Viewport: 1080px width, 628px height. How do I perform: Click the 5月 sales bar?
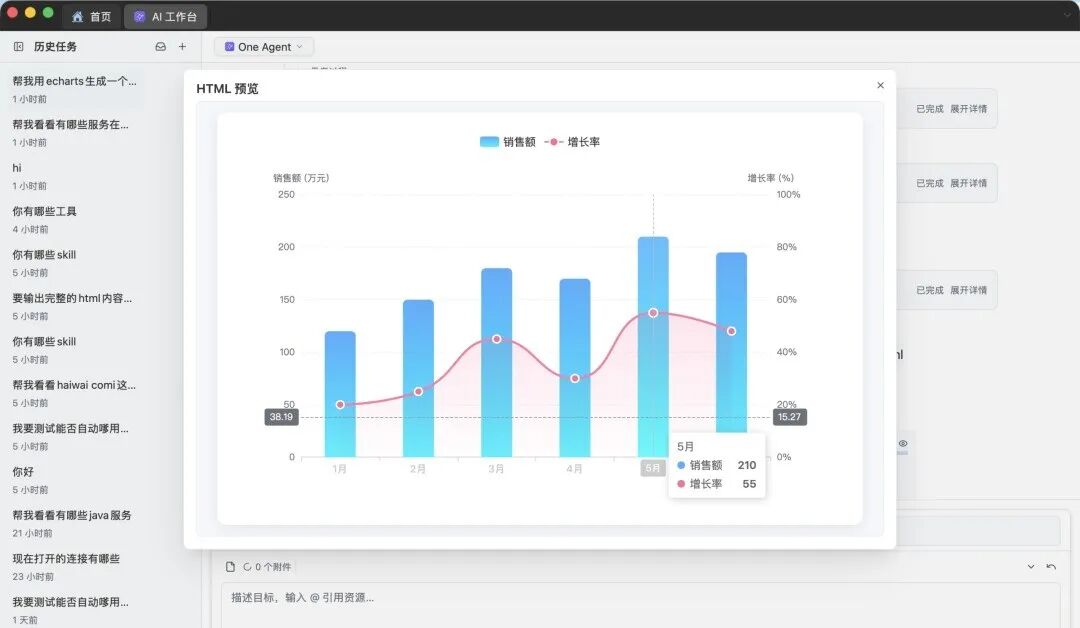(x=653, y=346)
